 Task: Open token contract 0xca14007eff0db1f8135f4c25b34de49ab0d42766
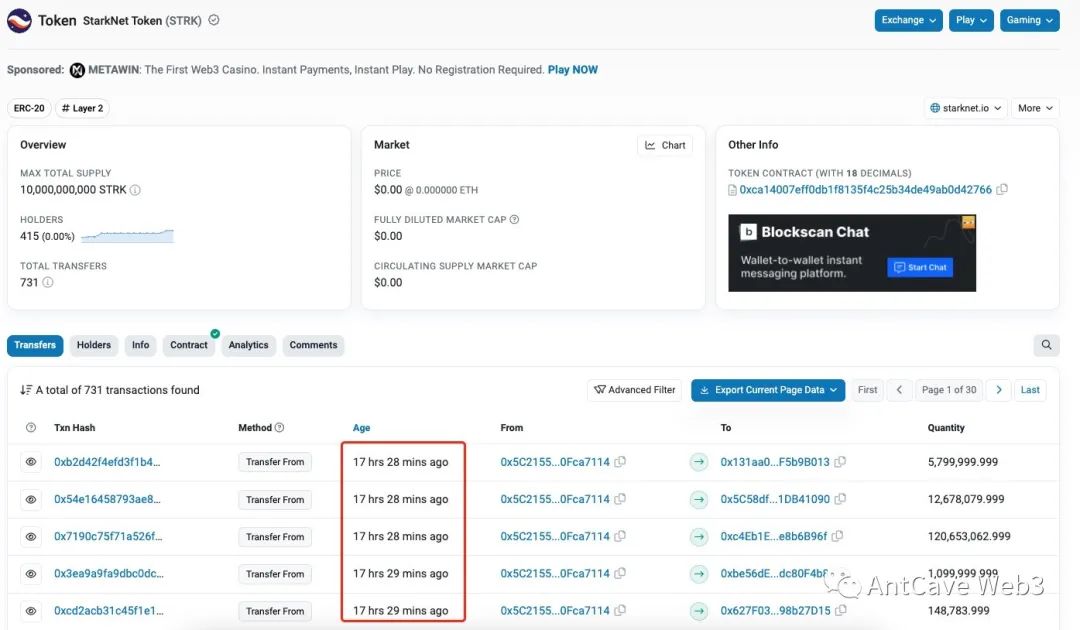[865, 189]
